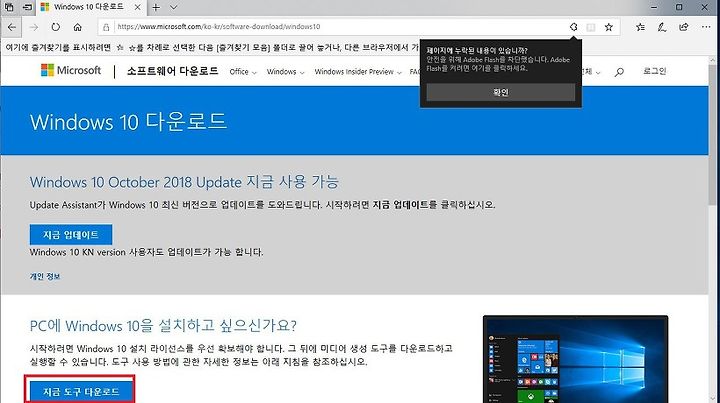Select the Windows 10 다운로드 browser tab
720x403 pixels.
(x=90, y=7)
